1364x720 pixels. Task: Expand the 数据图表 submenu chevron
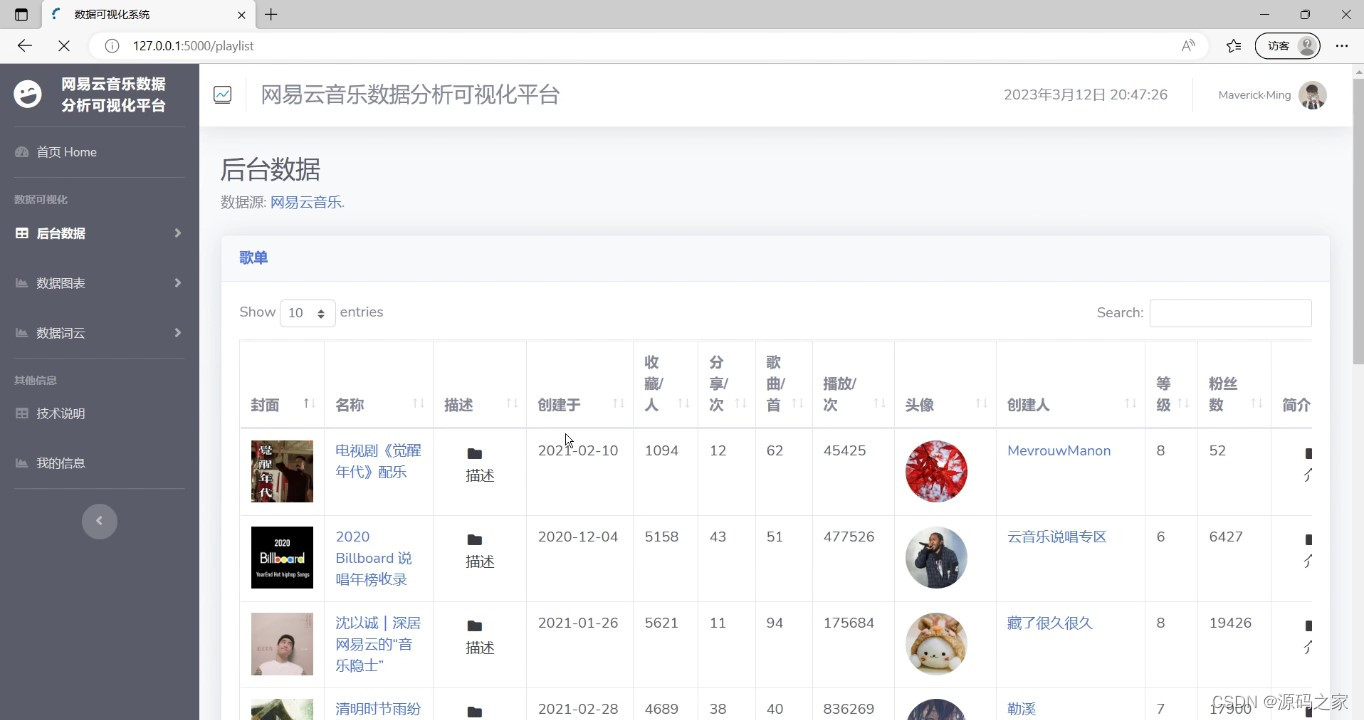(178, 283)
